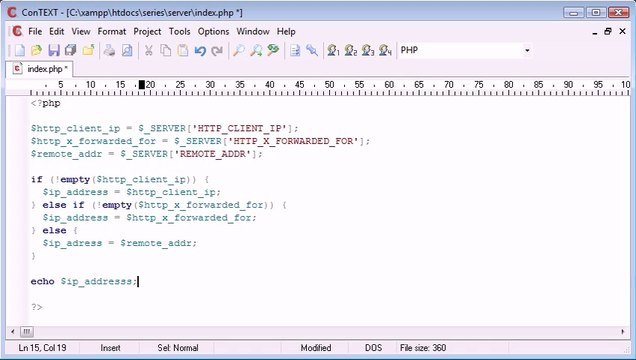The image size is (636, 360).
Task: Open Find with magnifier icon
Action: (238, 50)
